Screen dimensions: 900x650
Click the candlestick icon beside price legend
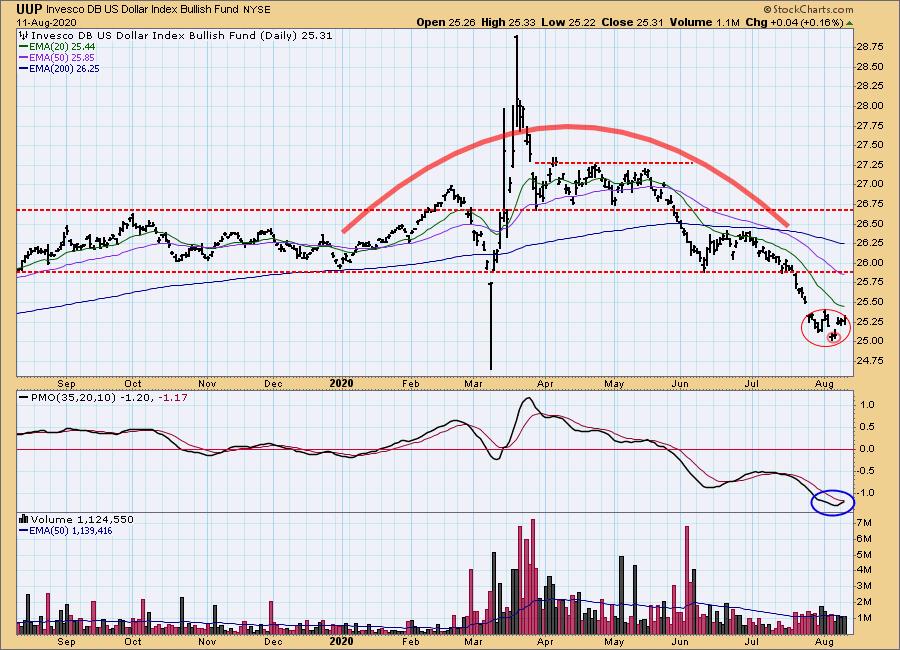click(x=24, y=35)
